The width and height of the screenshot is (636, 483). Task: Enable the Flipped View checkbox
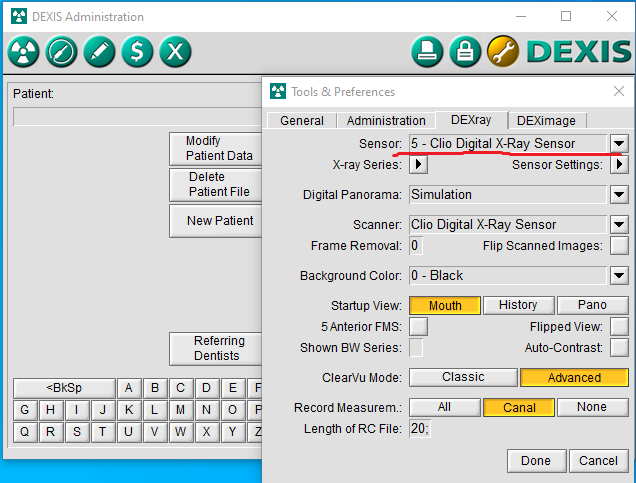[619, 326]
